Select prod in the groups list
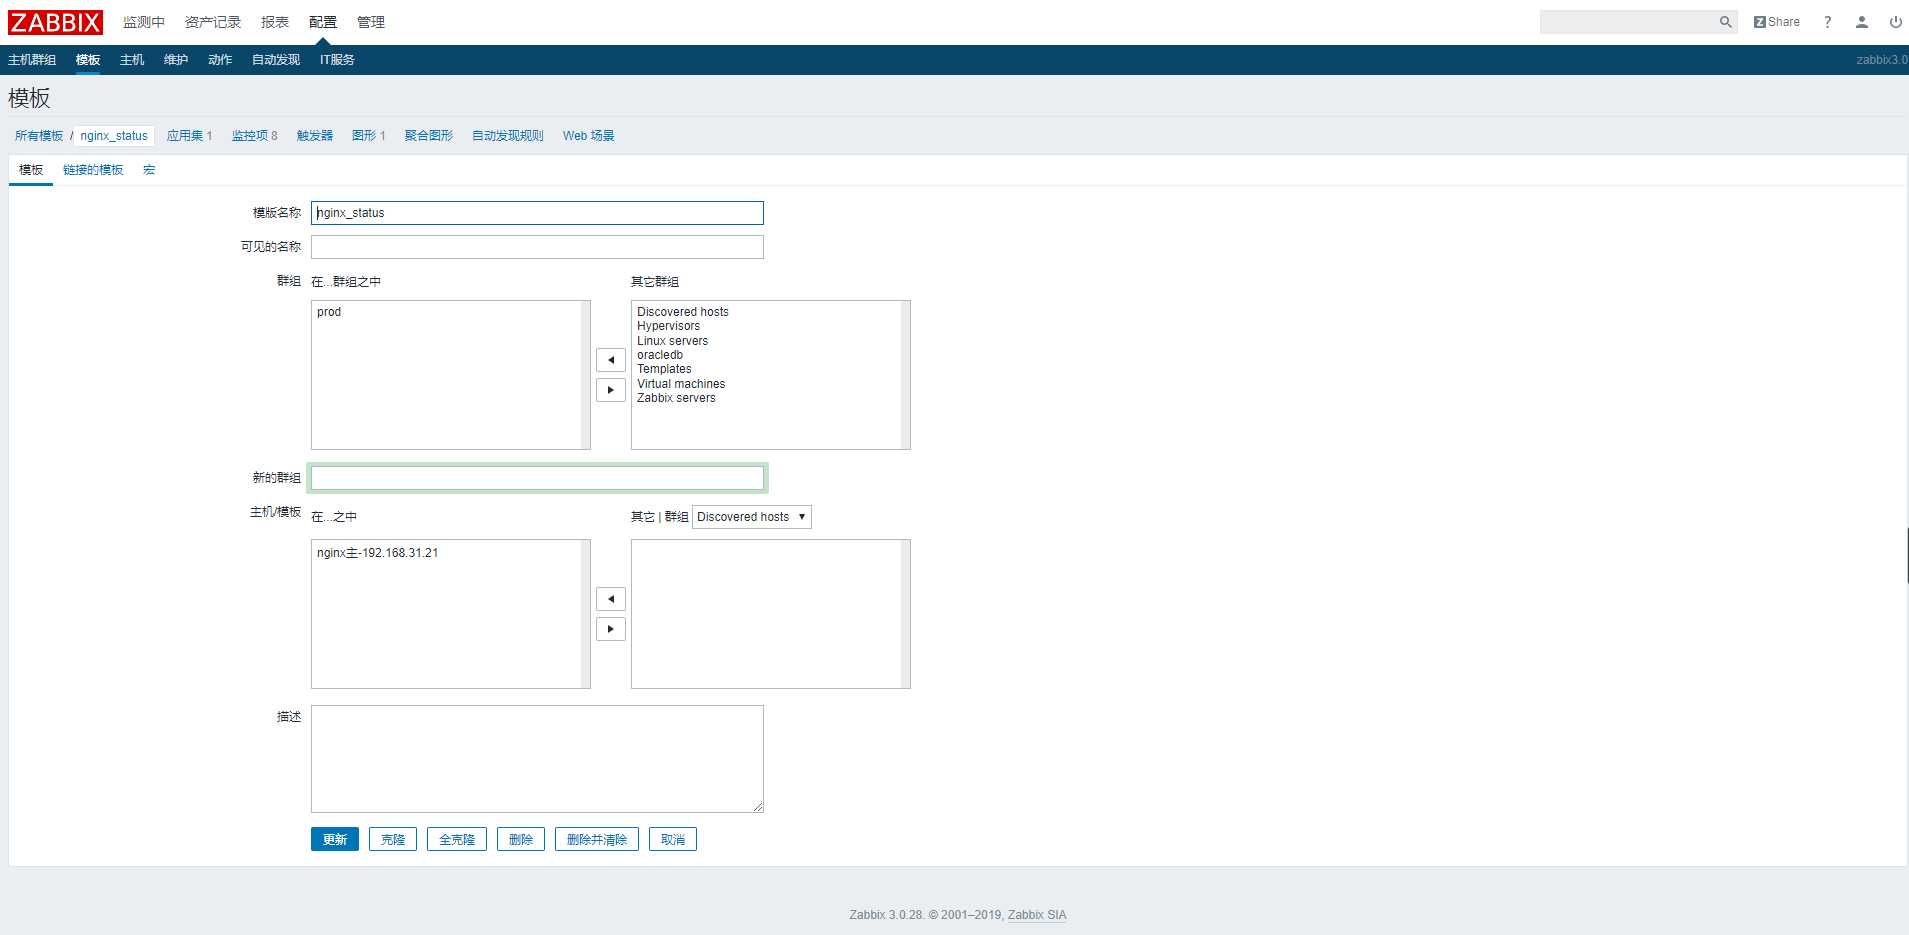This screenshot has height=935, width=1909. point(446,312)
